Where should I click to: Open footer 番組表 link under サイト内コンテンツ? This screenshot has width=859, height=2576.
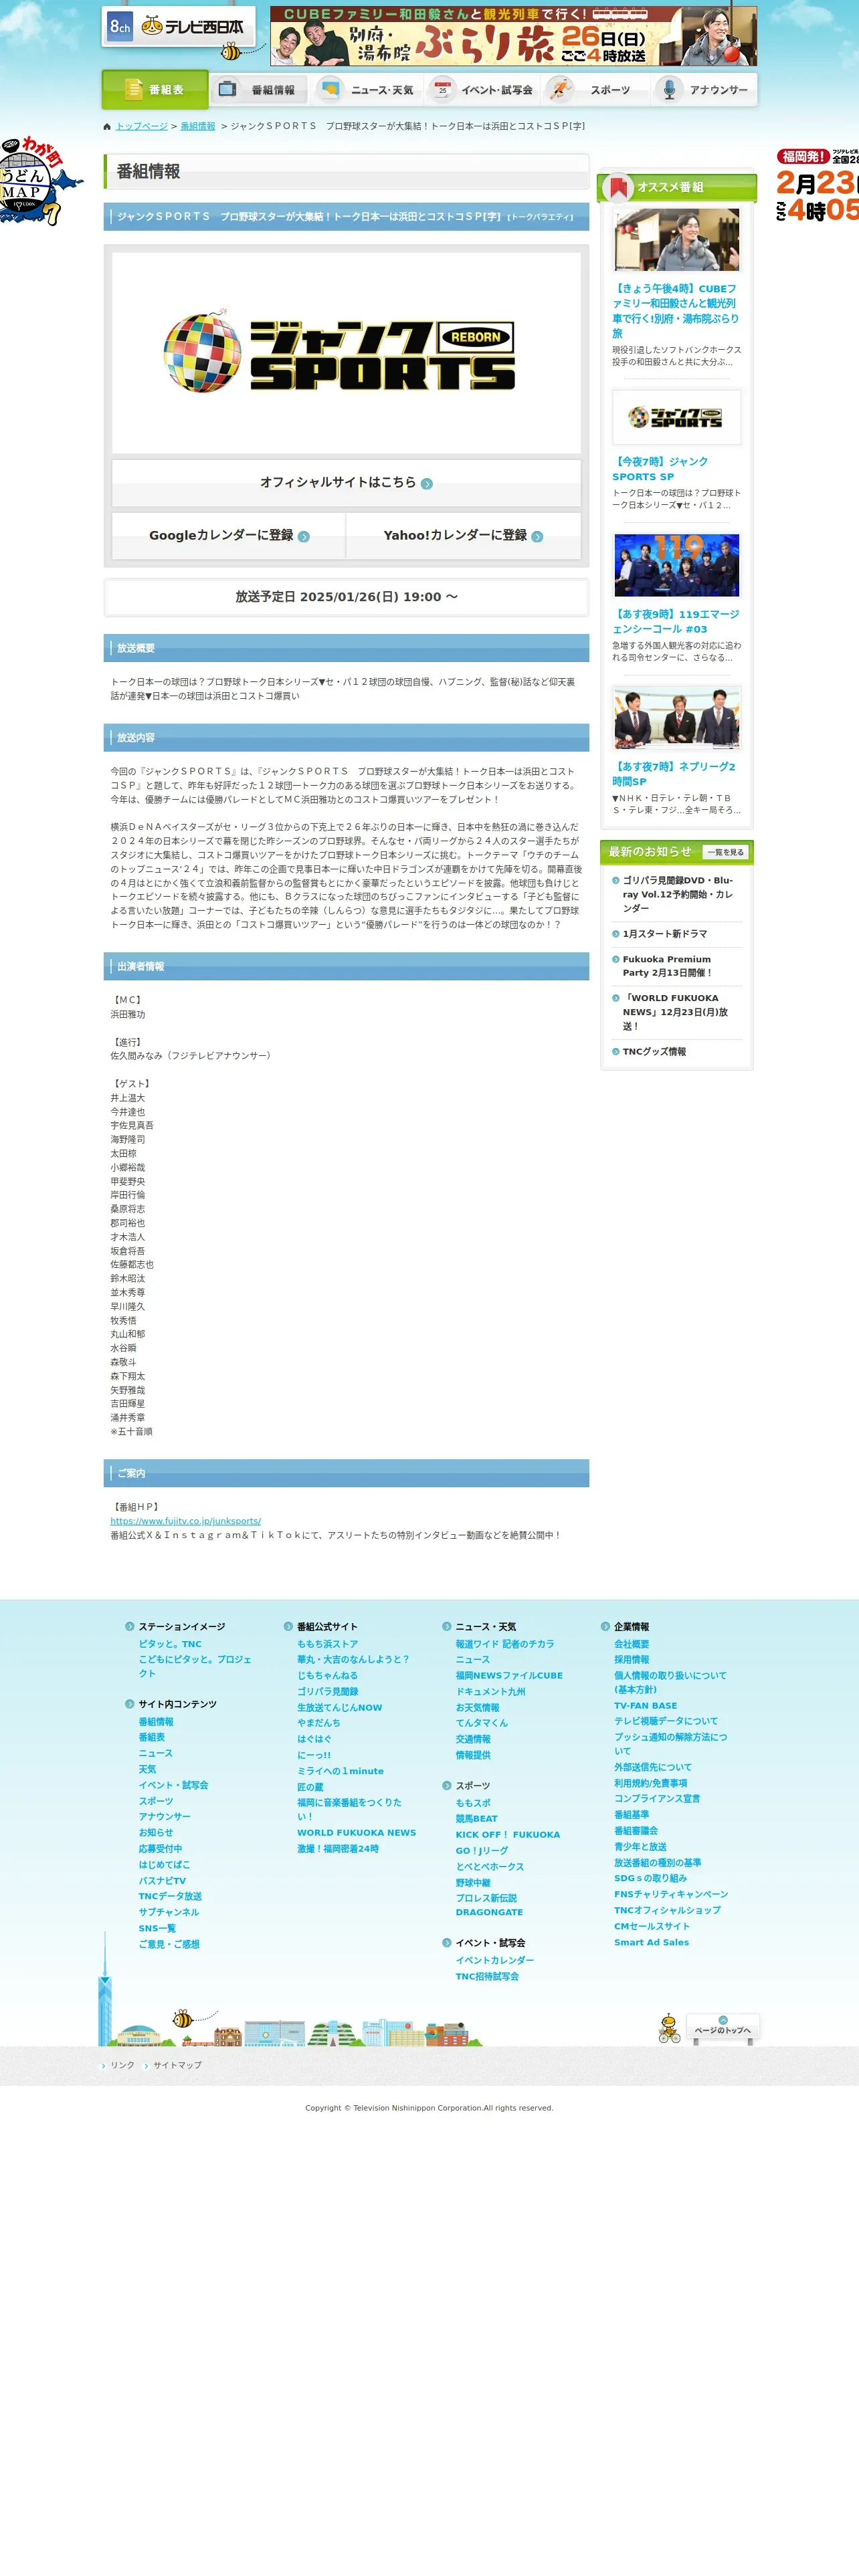(152, 1737)
